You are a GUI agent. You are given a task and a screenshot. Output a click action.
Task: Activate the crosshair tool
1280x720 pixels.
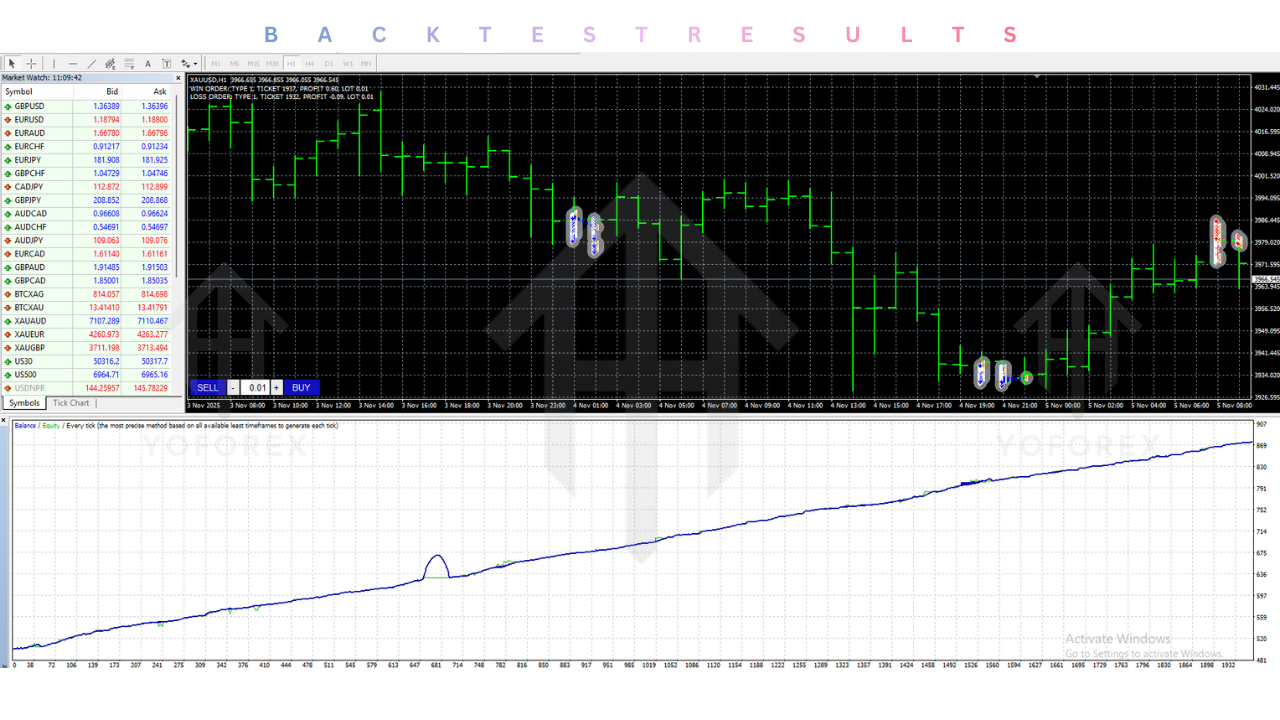[x=31, y=63]
